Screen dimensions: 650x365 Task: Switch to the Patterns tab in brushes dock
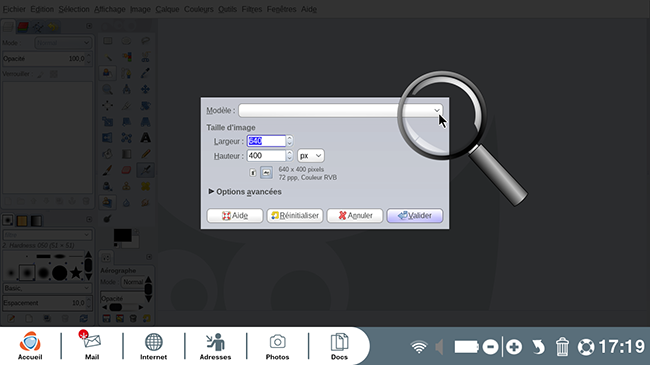[22, 221]
